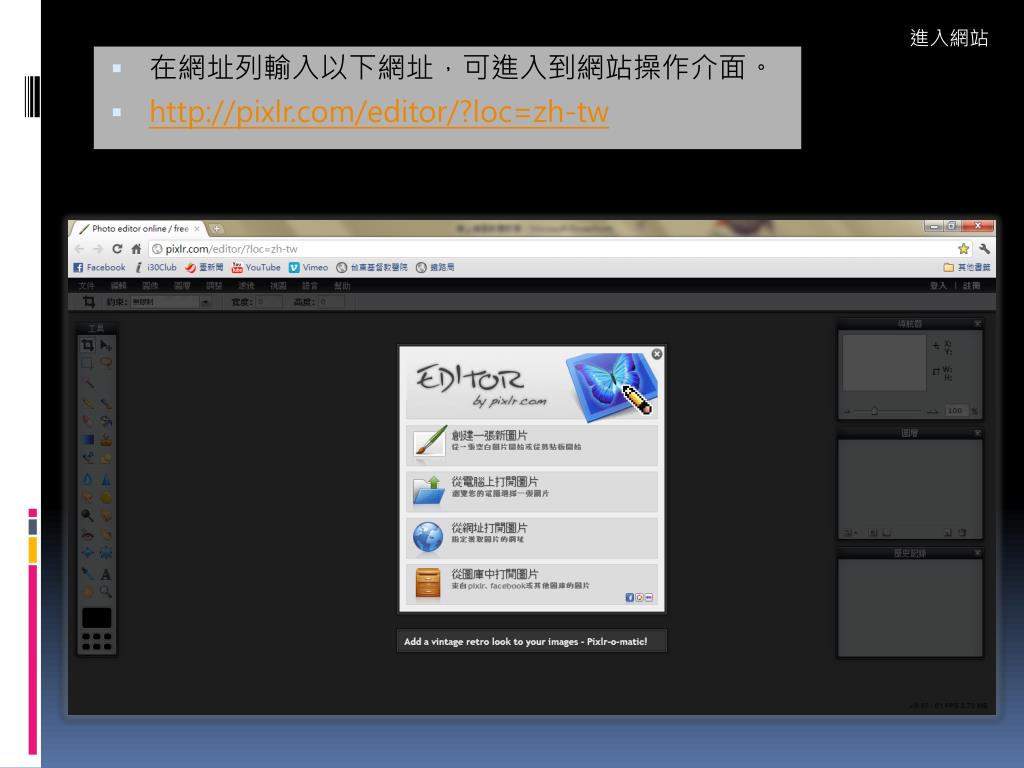Screen dimensions: 1024x768
Task: Click 從圖庫中打開圖片 option
Action: [532, 583]
